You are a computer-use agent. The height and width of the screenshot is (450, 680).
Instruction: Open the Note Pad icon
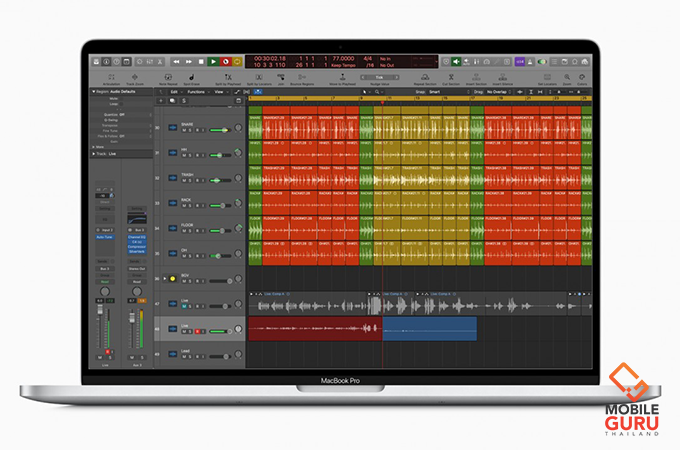[564, 62]
